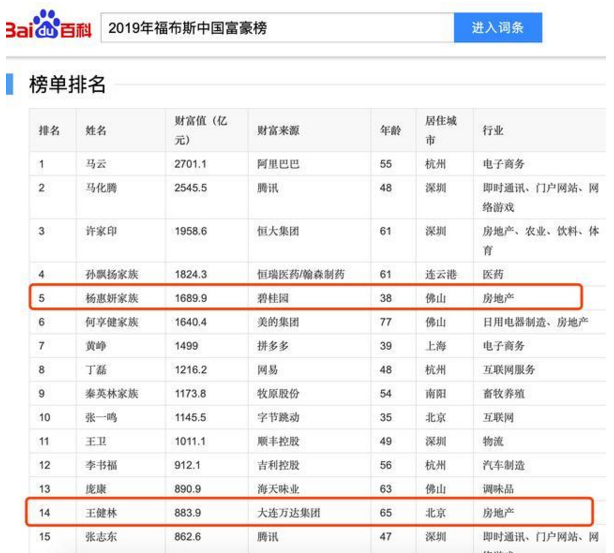Click the 进入词条 button
Screen dimensions: 614x553
point(498,27)
